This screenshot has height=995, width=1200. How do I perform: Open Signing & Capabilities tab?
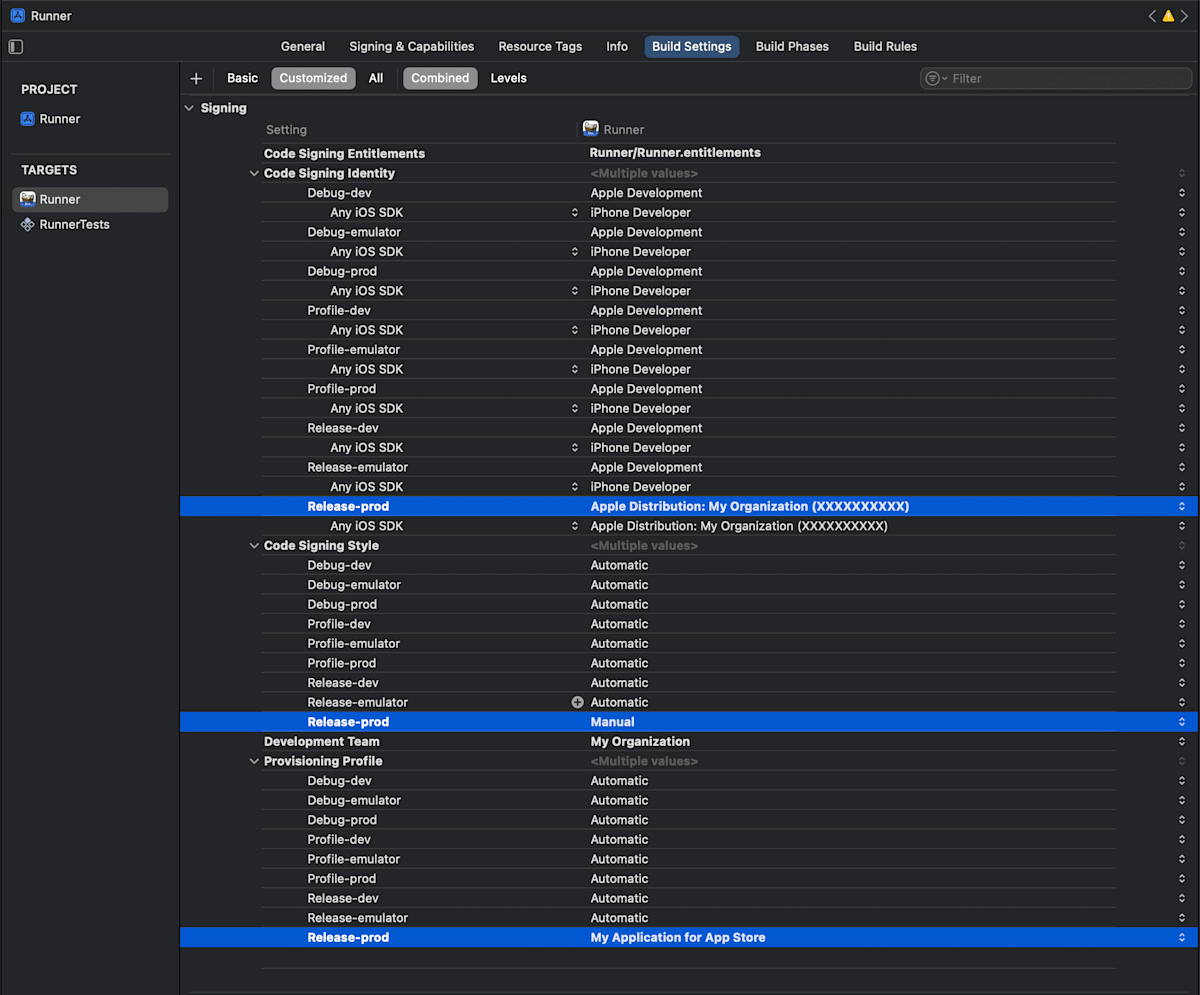[x=412, y=46]
